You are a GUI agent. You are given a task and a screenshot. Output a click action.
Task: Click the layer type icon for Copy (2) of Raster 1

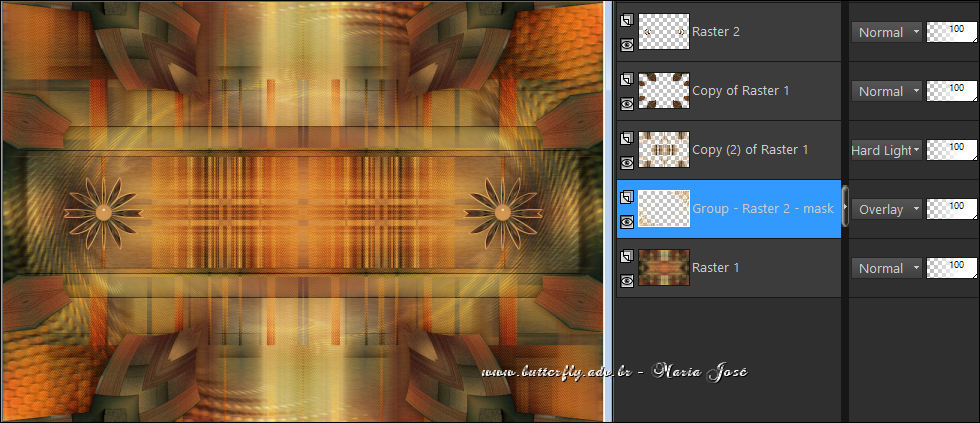click(627, 138)
